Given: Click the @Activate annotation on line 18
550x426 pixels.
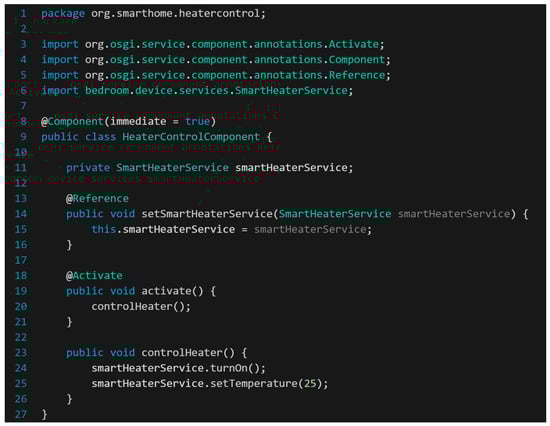Looking at the screenshot, I should pyautogui.click(x=94, y=276).
